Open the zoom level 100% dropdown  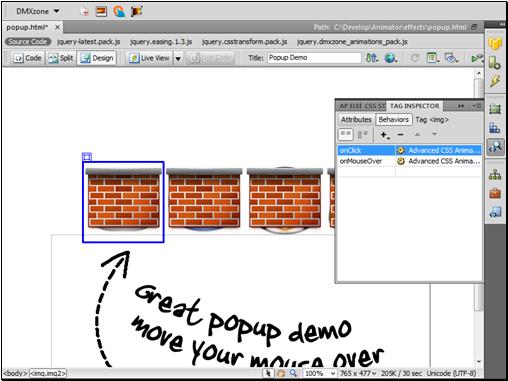pyautogui.click(x=320, y=373)
